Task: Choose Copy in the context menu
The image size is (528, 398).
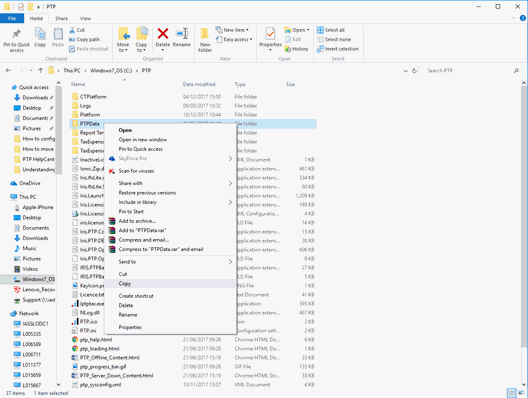Action: [x=169, y=284]
